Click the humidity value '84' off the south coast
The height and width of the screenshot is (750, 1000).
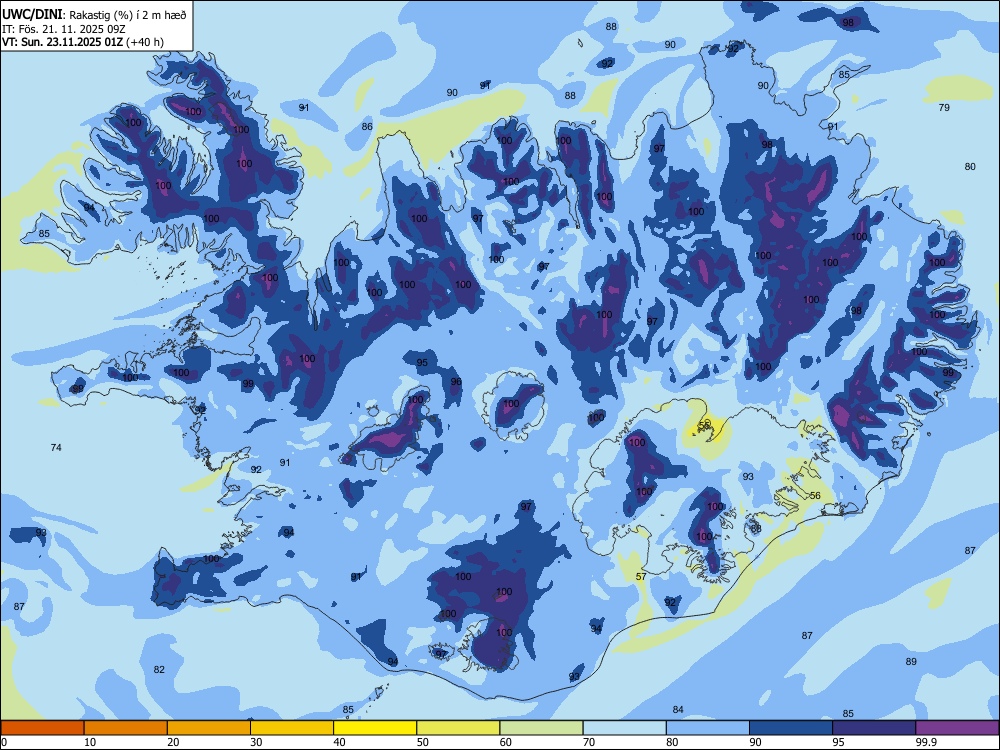[678, 710]
